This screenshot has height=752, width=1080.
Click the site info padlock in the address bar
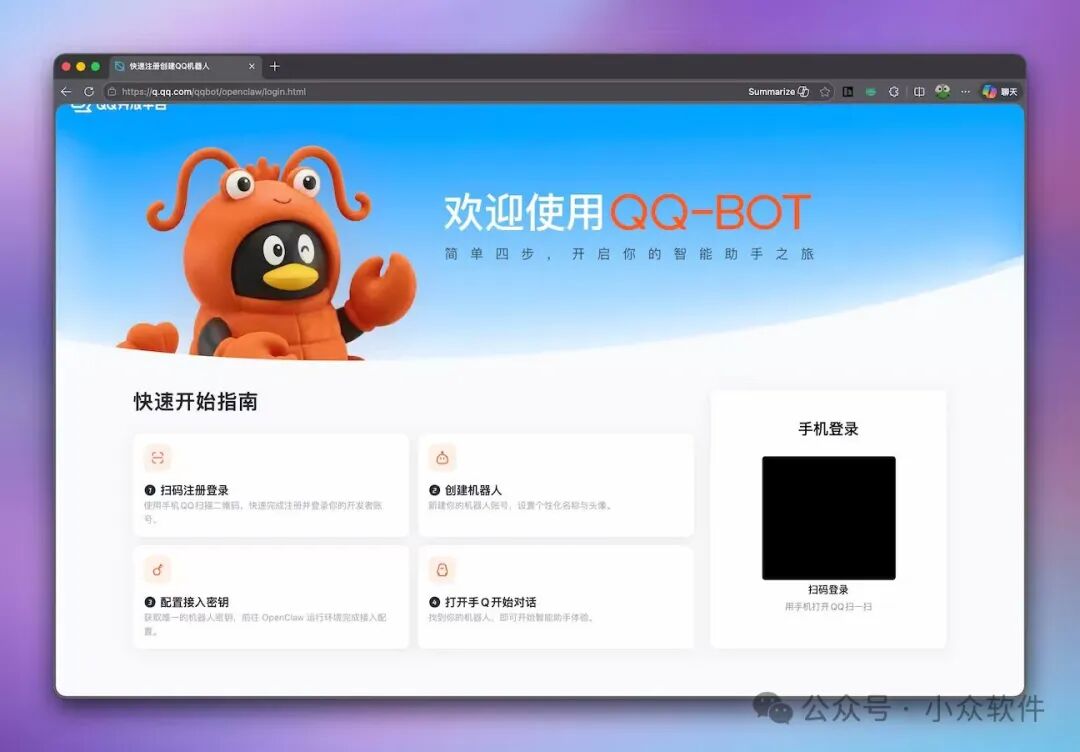[x=112, y=91]
